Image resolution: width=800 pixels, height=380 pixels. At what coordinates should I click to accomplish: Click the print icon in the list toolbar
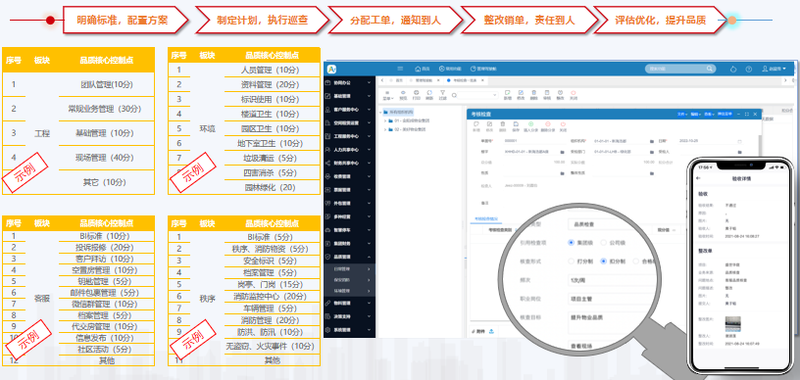[x=416, y=93]
